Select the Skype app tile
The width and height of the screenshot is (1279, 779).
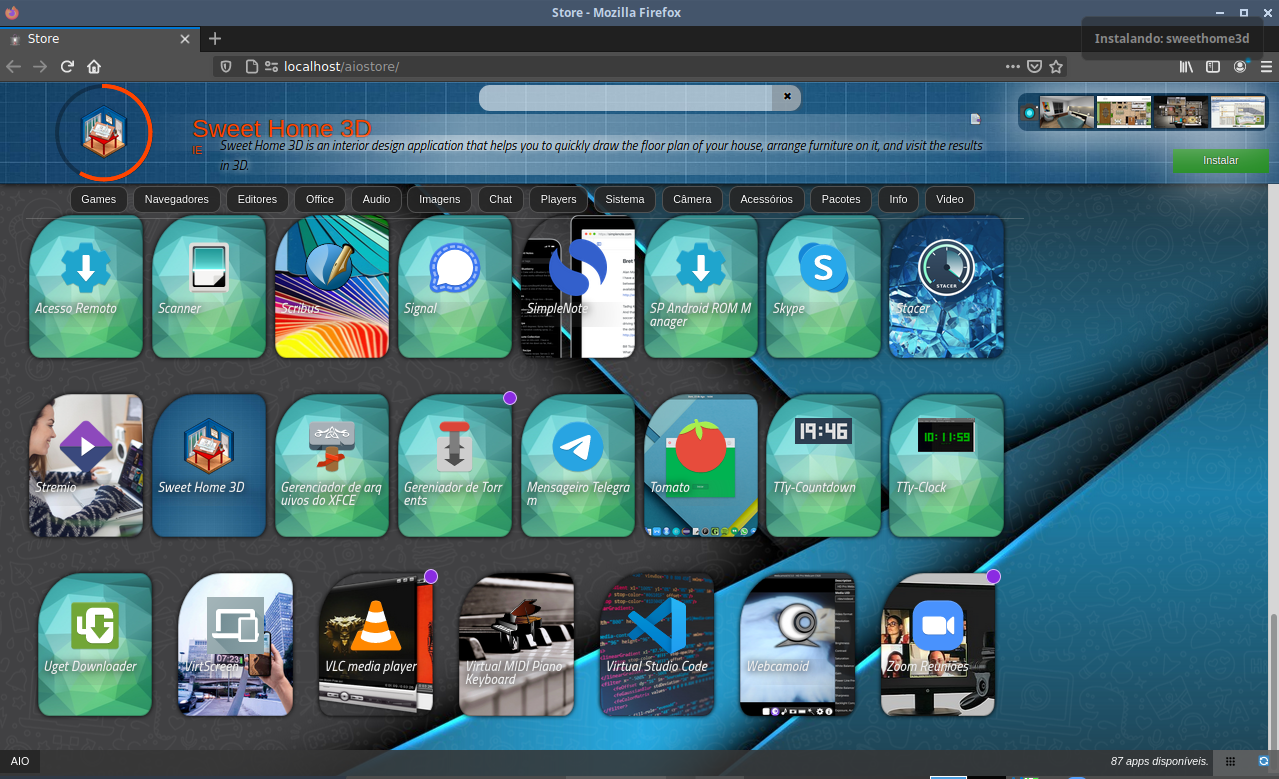pos(824,286)
